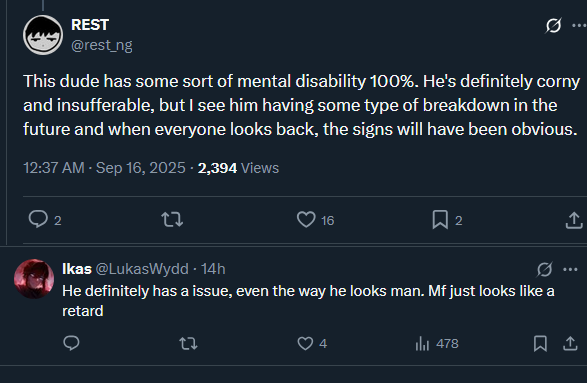Share REST's post

[x=574, y=220]
